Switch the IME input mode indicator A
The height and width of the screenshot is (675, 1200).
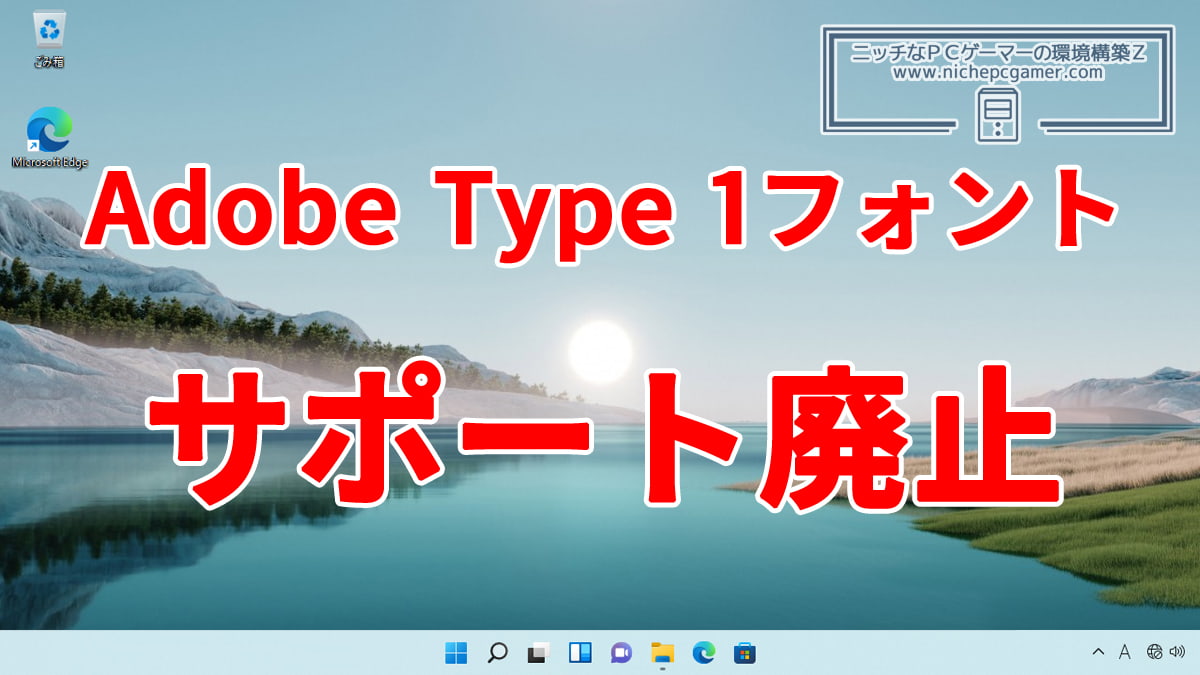pyautogui.click(x=1124, y=653)
